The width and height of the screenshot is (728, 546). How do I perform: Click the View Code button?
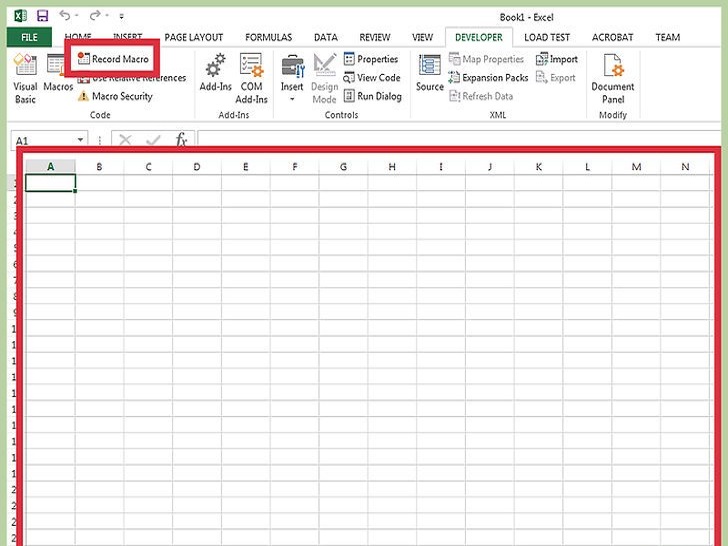tap(371, 78)
